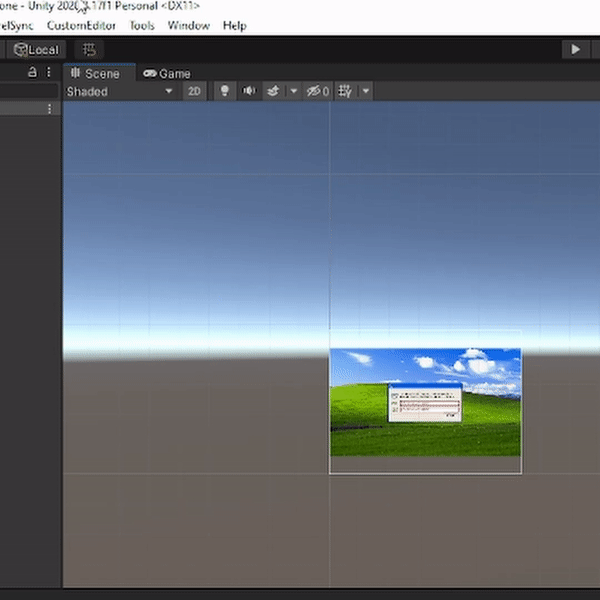The height and width of the screenshot is (600, 600).
Task: Toggle the scene grid visibility icon
Action: click(x=345, y=91)
